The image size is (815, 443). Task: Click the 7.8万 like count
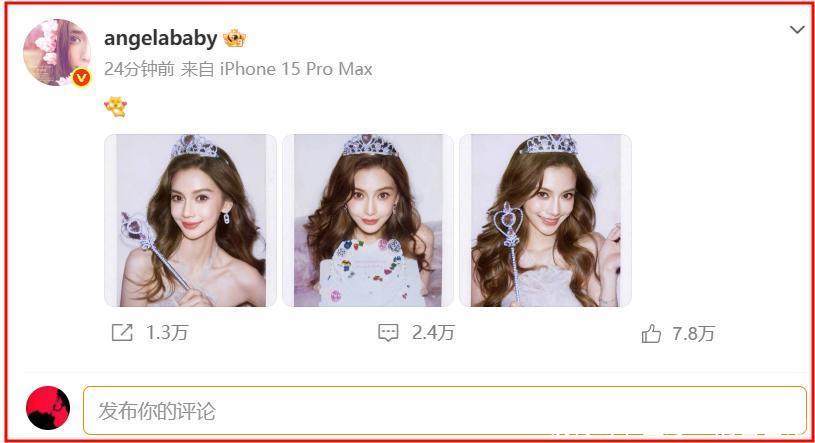coord(693,334)
